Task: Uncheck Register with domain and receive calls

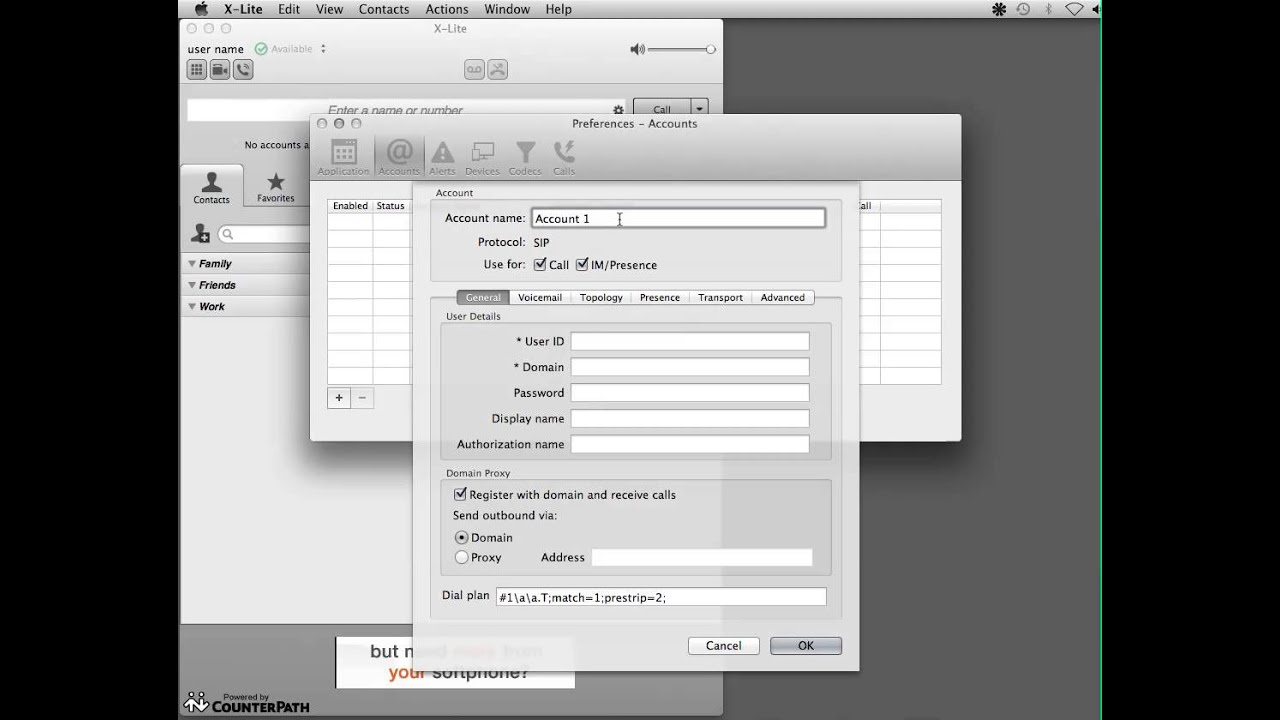Action: coord(460,494)
